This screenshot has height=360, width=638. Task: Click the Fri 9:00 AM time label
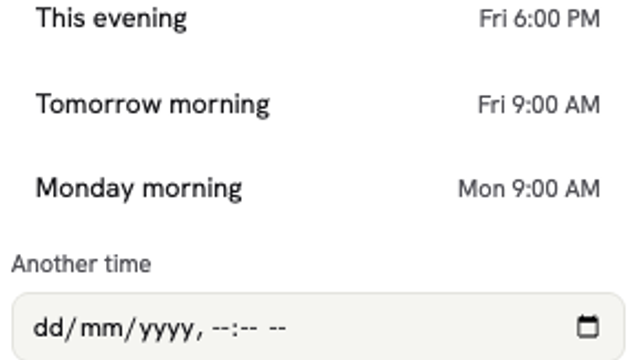pos(539,105)
